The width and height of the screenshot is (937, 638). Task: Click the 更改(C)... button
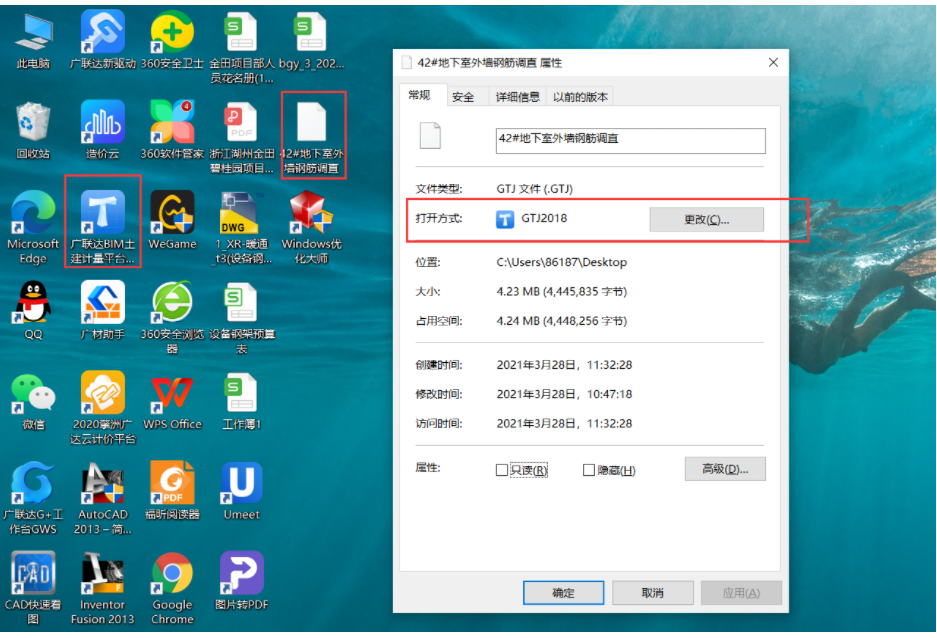(x=706, y=220)
